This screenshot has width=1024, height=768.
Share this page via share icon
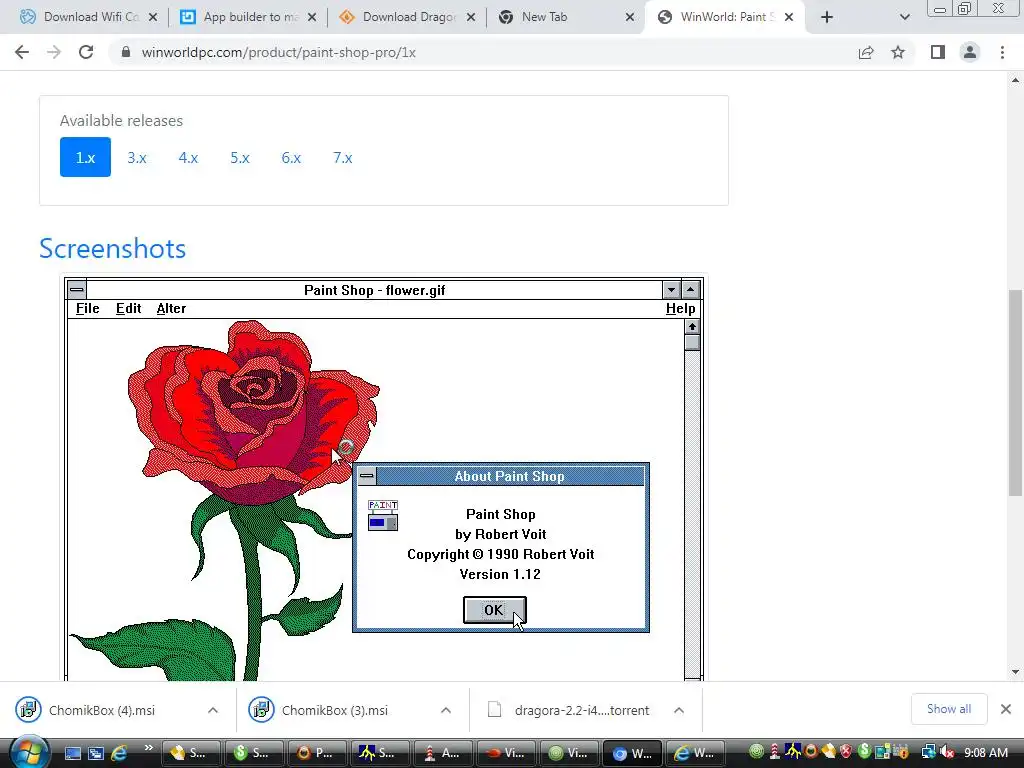click(866, 52)
